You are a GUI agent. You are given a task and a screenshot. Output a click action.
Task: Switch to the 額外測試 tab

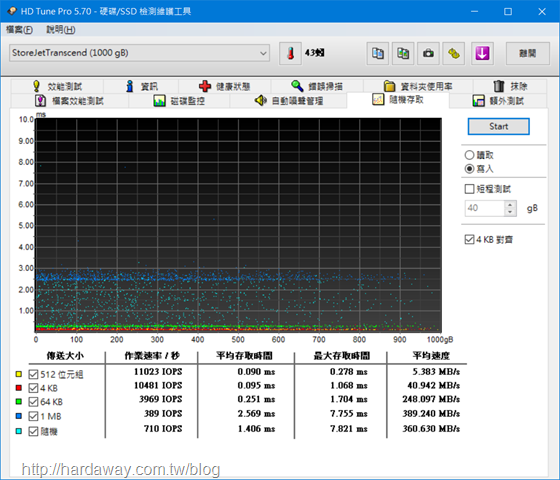tap(498, 101)
